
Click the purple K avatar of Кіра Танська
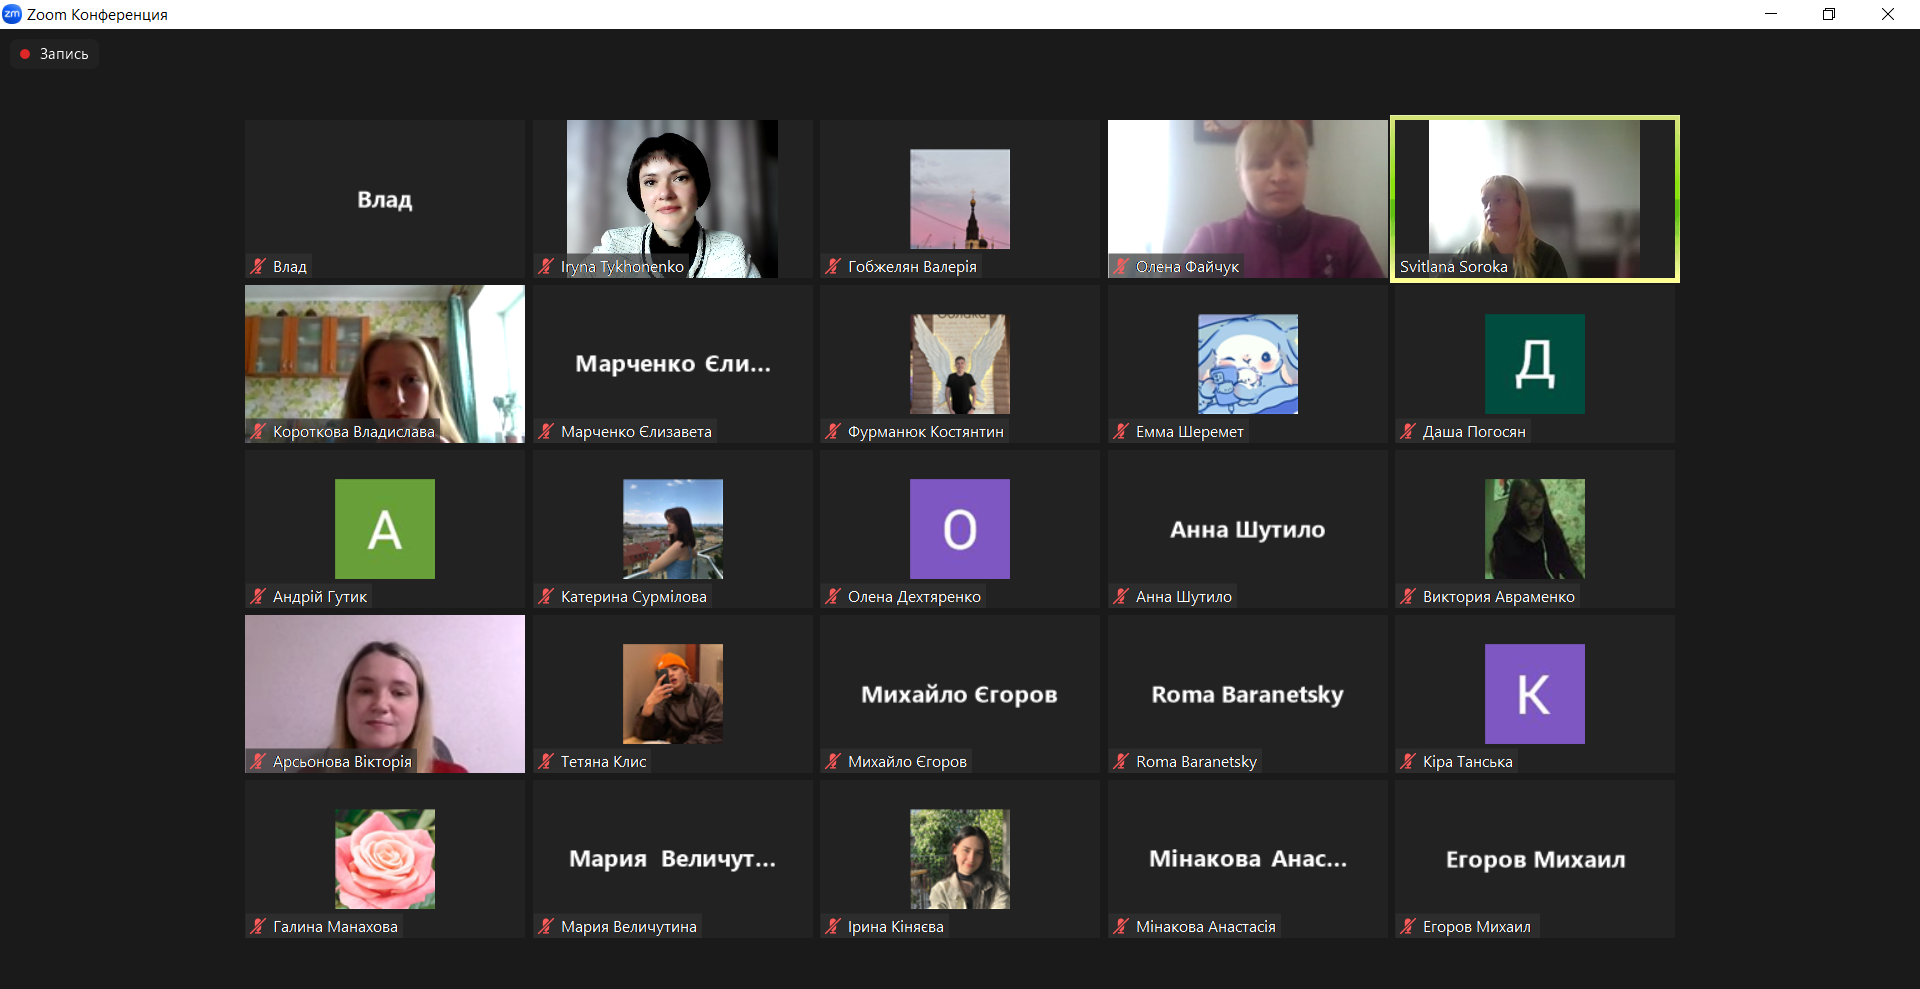pos(1535,694)
